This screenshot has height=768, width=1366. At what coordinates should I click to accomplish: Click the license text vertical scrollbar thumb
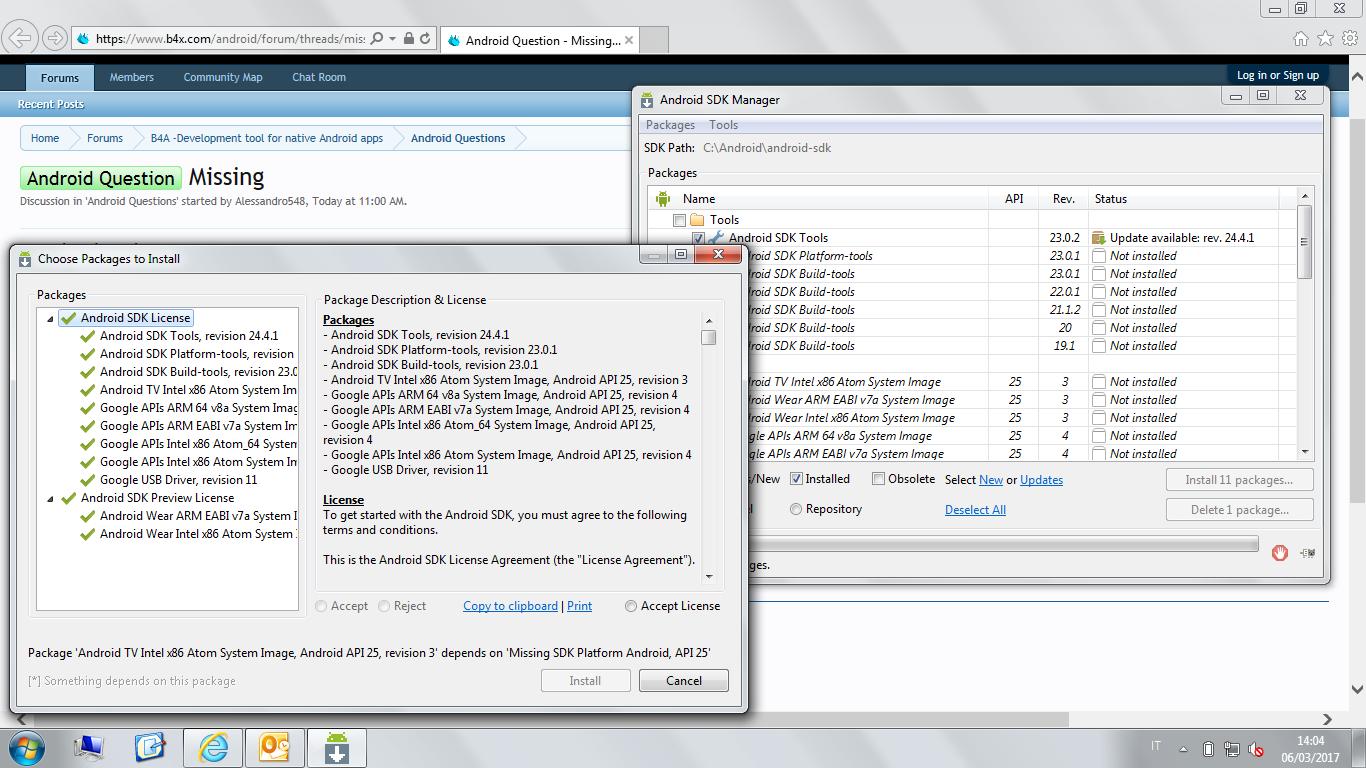[x=709, y=337]
